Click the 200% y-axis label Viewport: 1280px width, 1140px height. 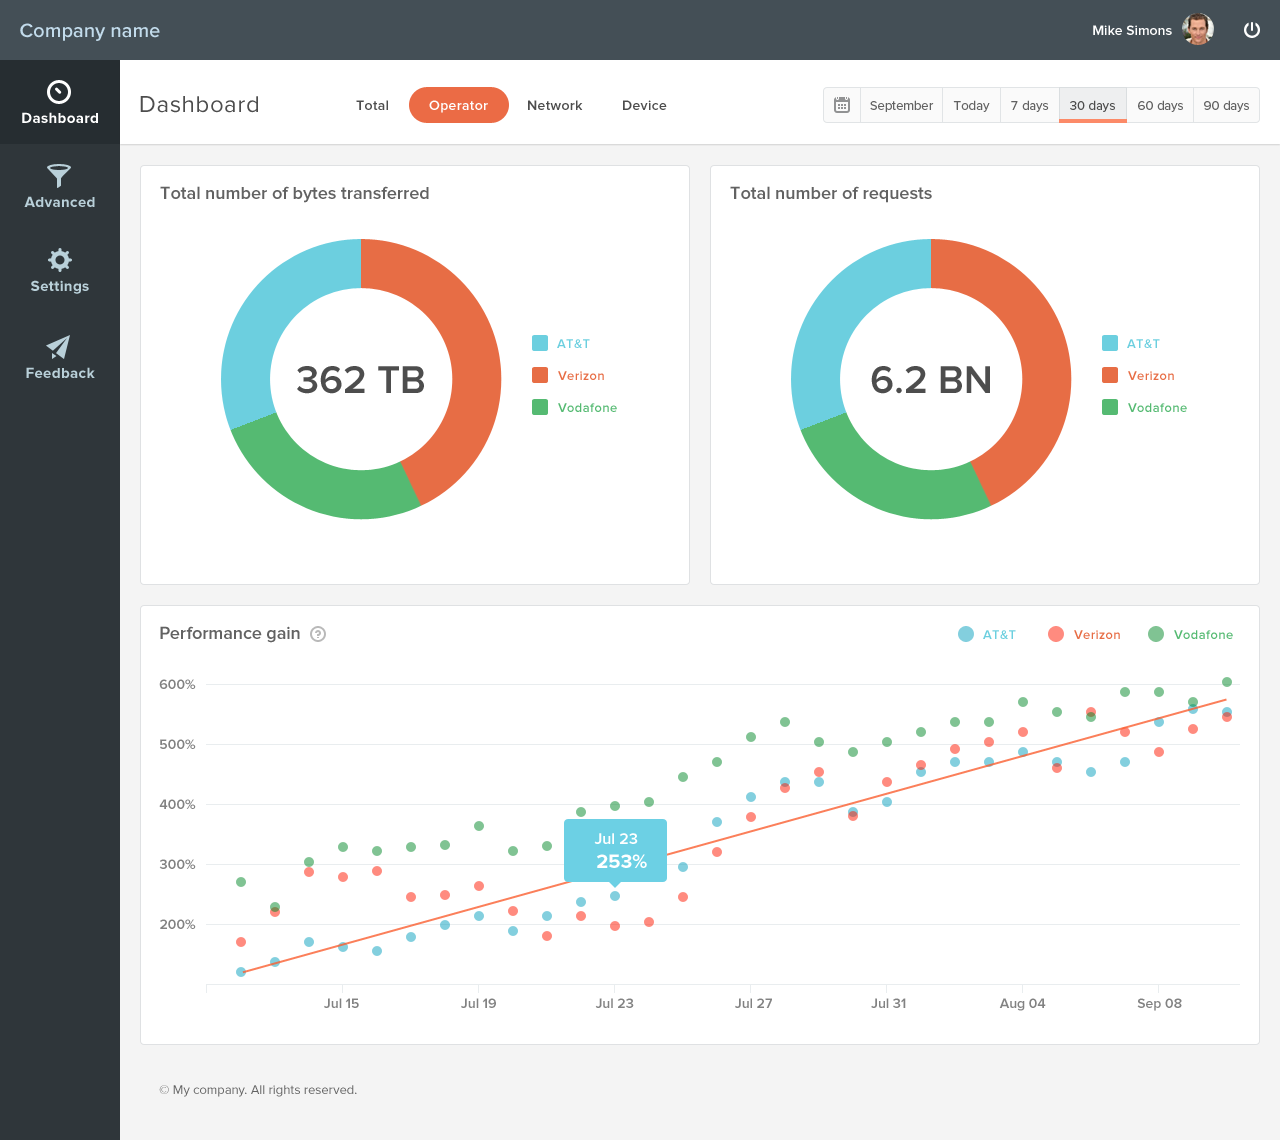point(177,924)
